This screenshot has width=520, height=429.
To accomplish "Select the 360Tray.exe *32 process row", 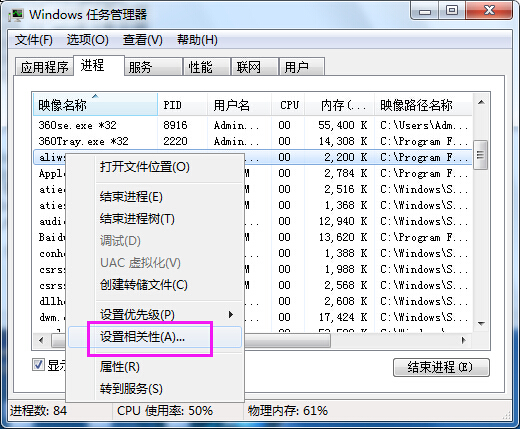I will point(253,141).
